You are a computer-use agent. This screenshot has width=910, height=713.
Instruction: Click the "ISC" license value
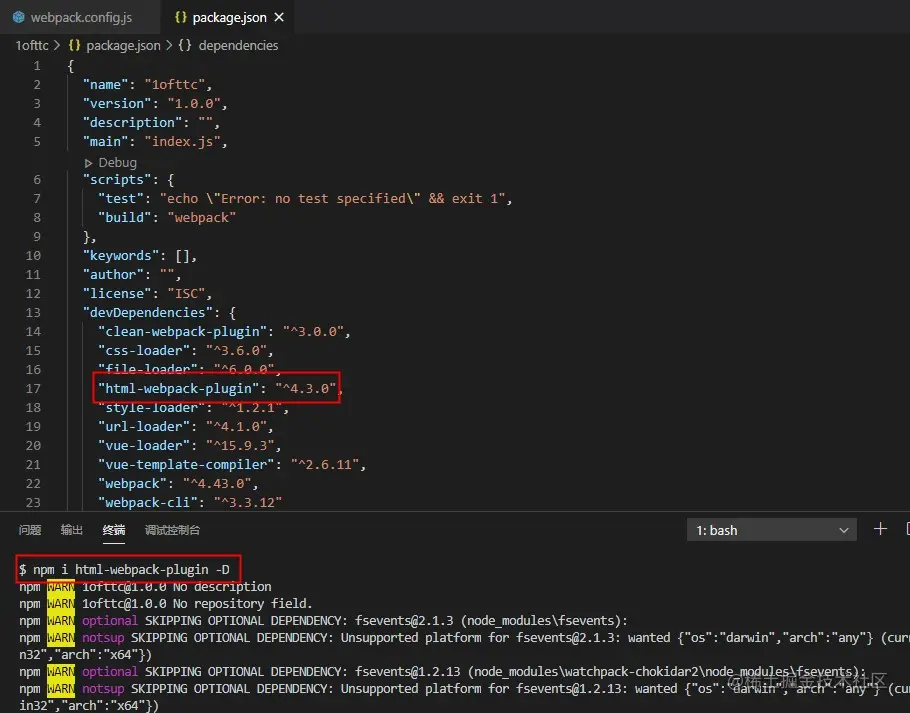pos(186,293)
